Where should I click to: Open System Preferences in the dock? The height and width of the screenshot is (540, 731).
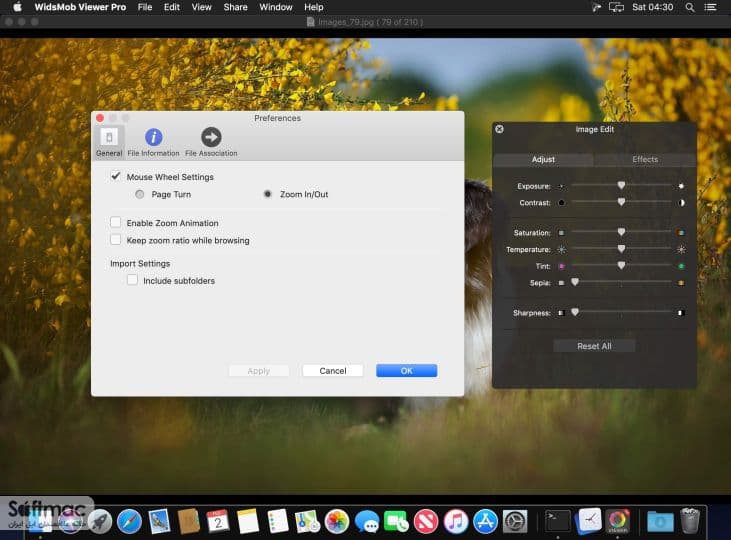pos(515,521)
